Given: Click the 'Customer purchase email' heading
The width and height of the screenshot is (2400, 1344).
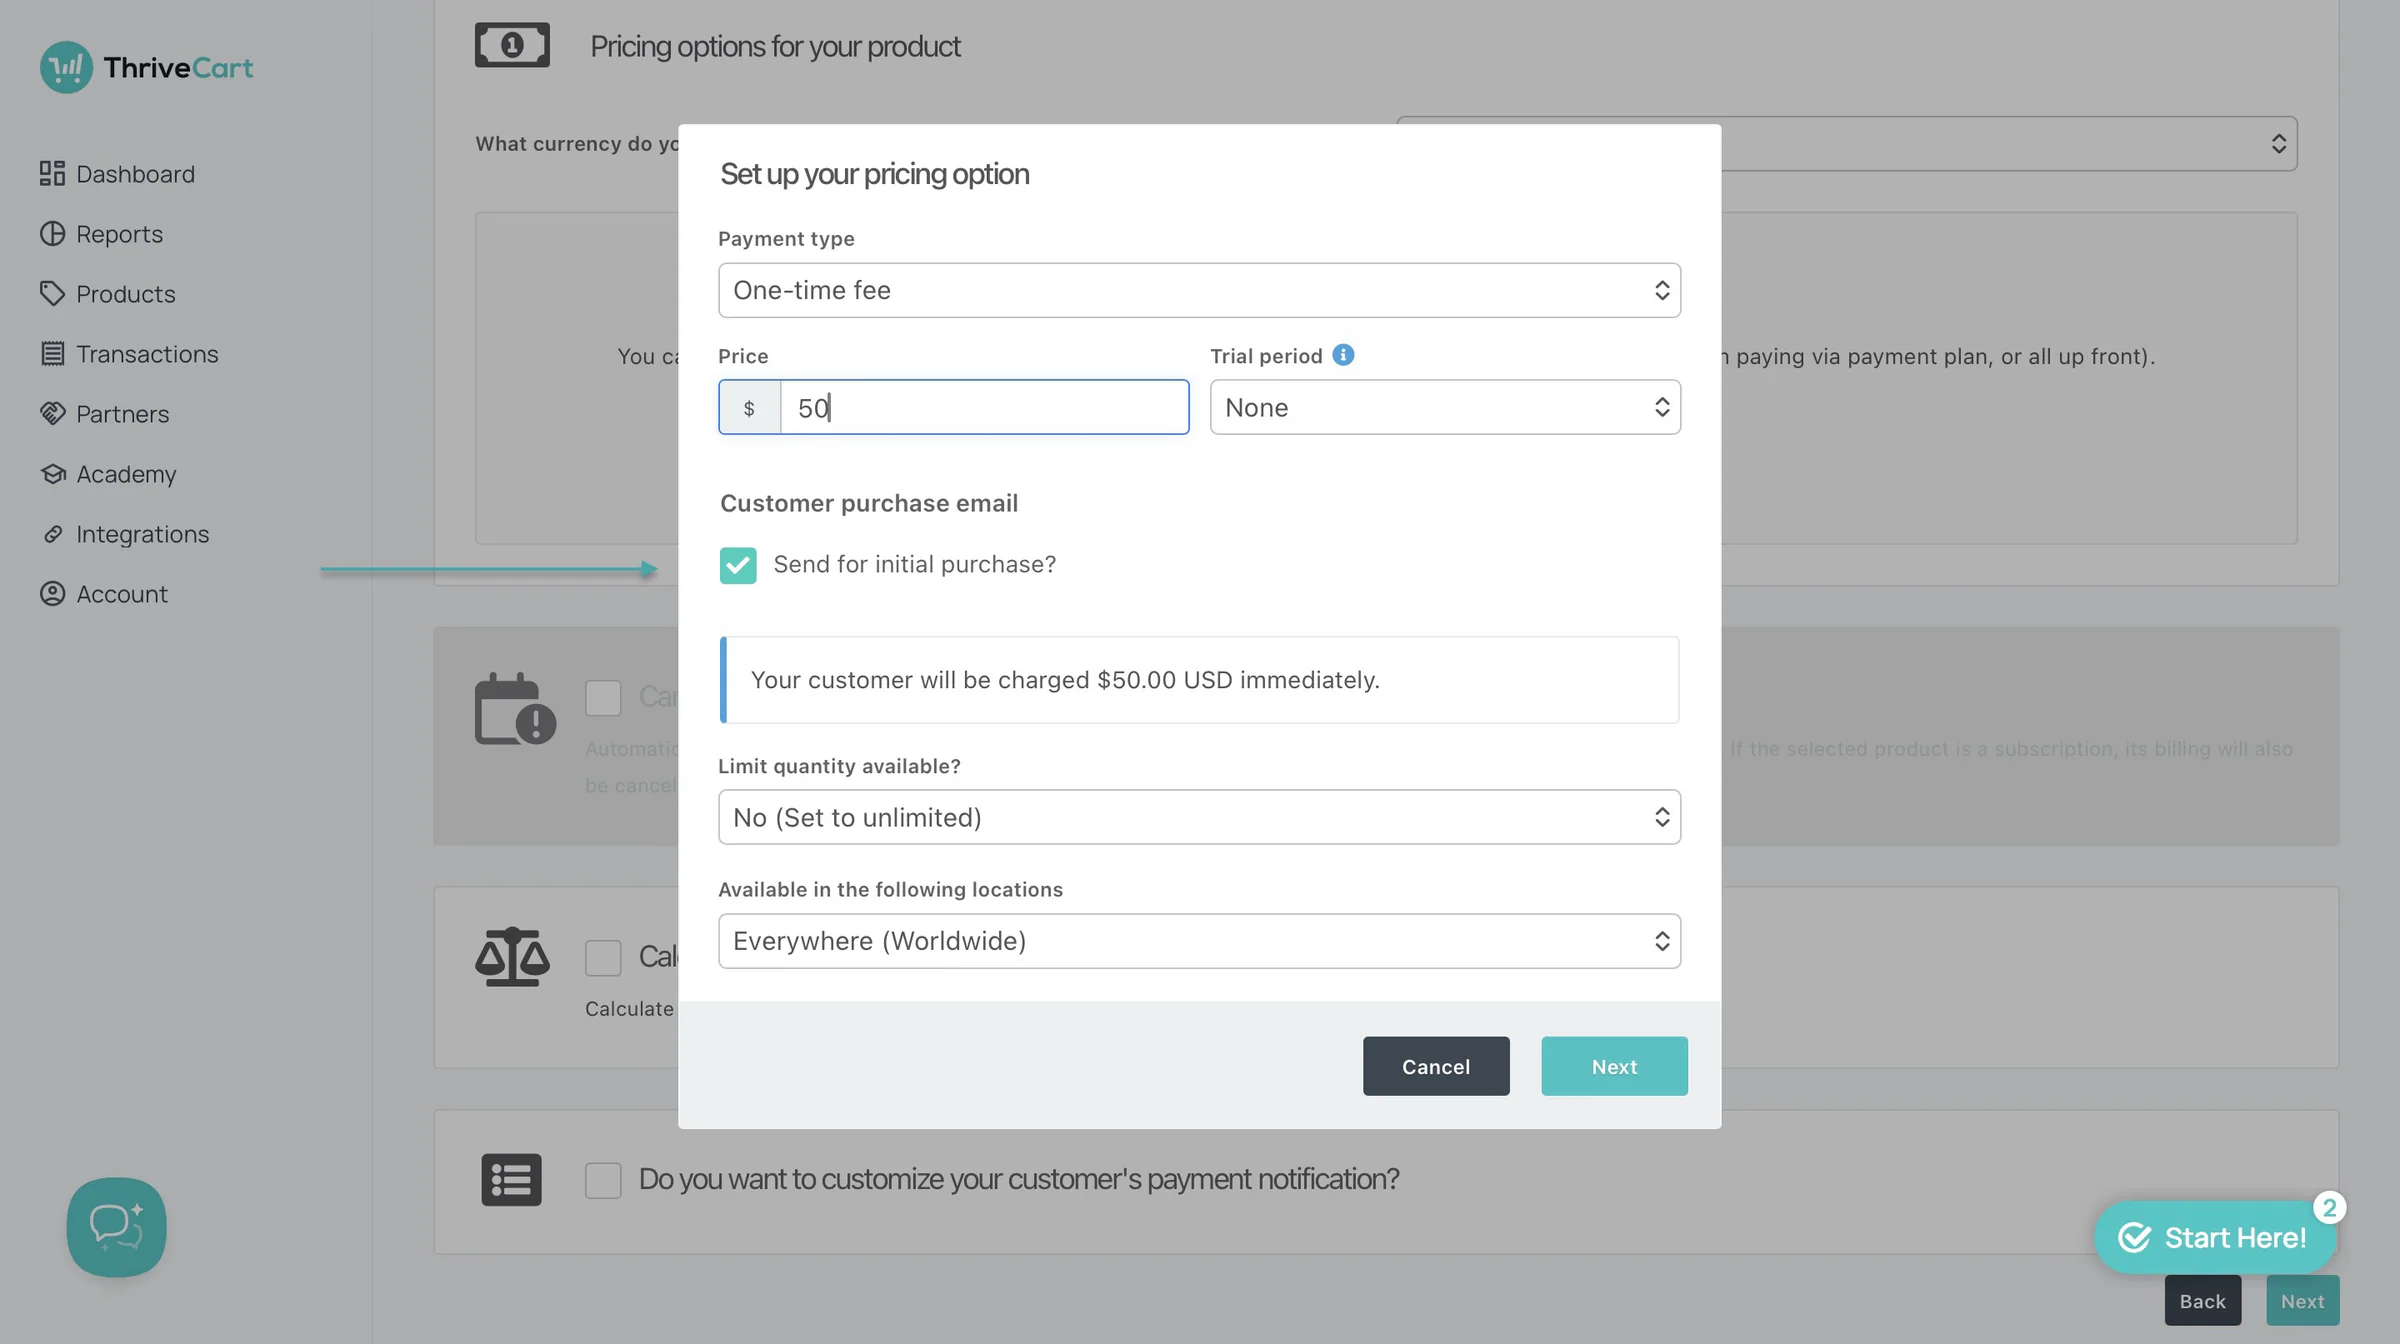Looking at the screenshot, I should click(869, 503).
